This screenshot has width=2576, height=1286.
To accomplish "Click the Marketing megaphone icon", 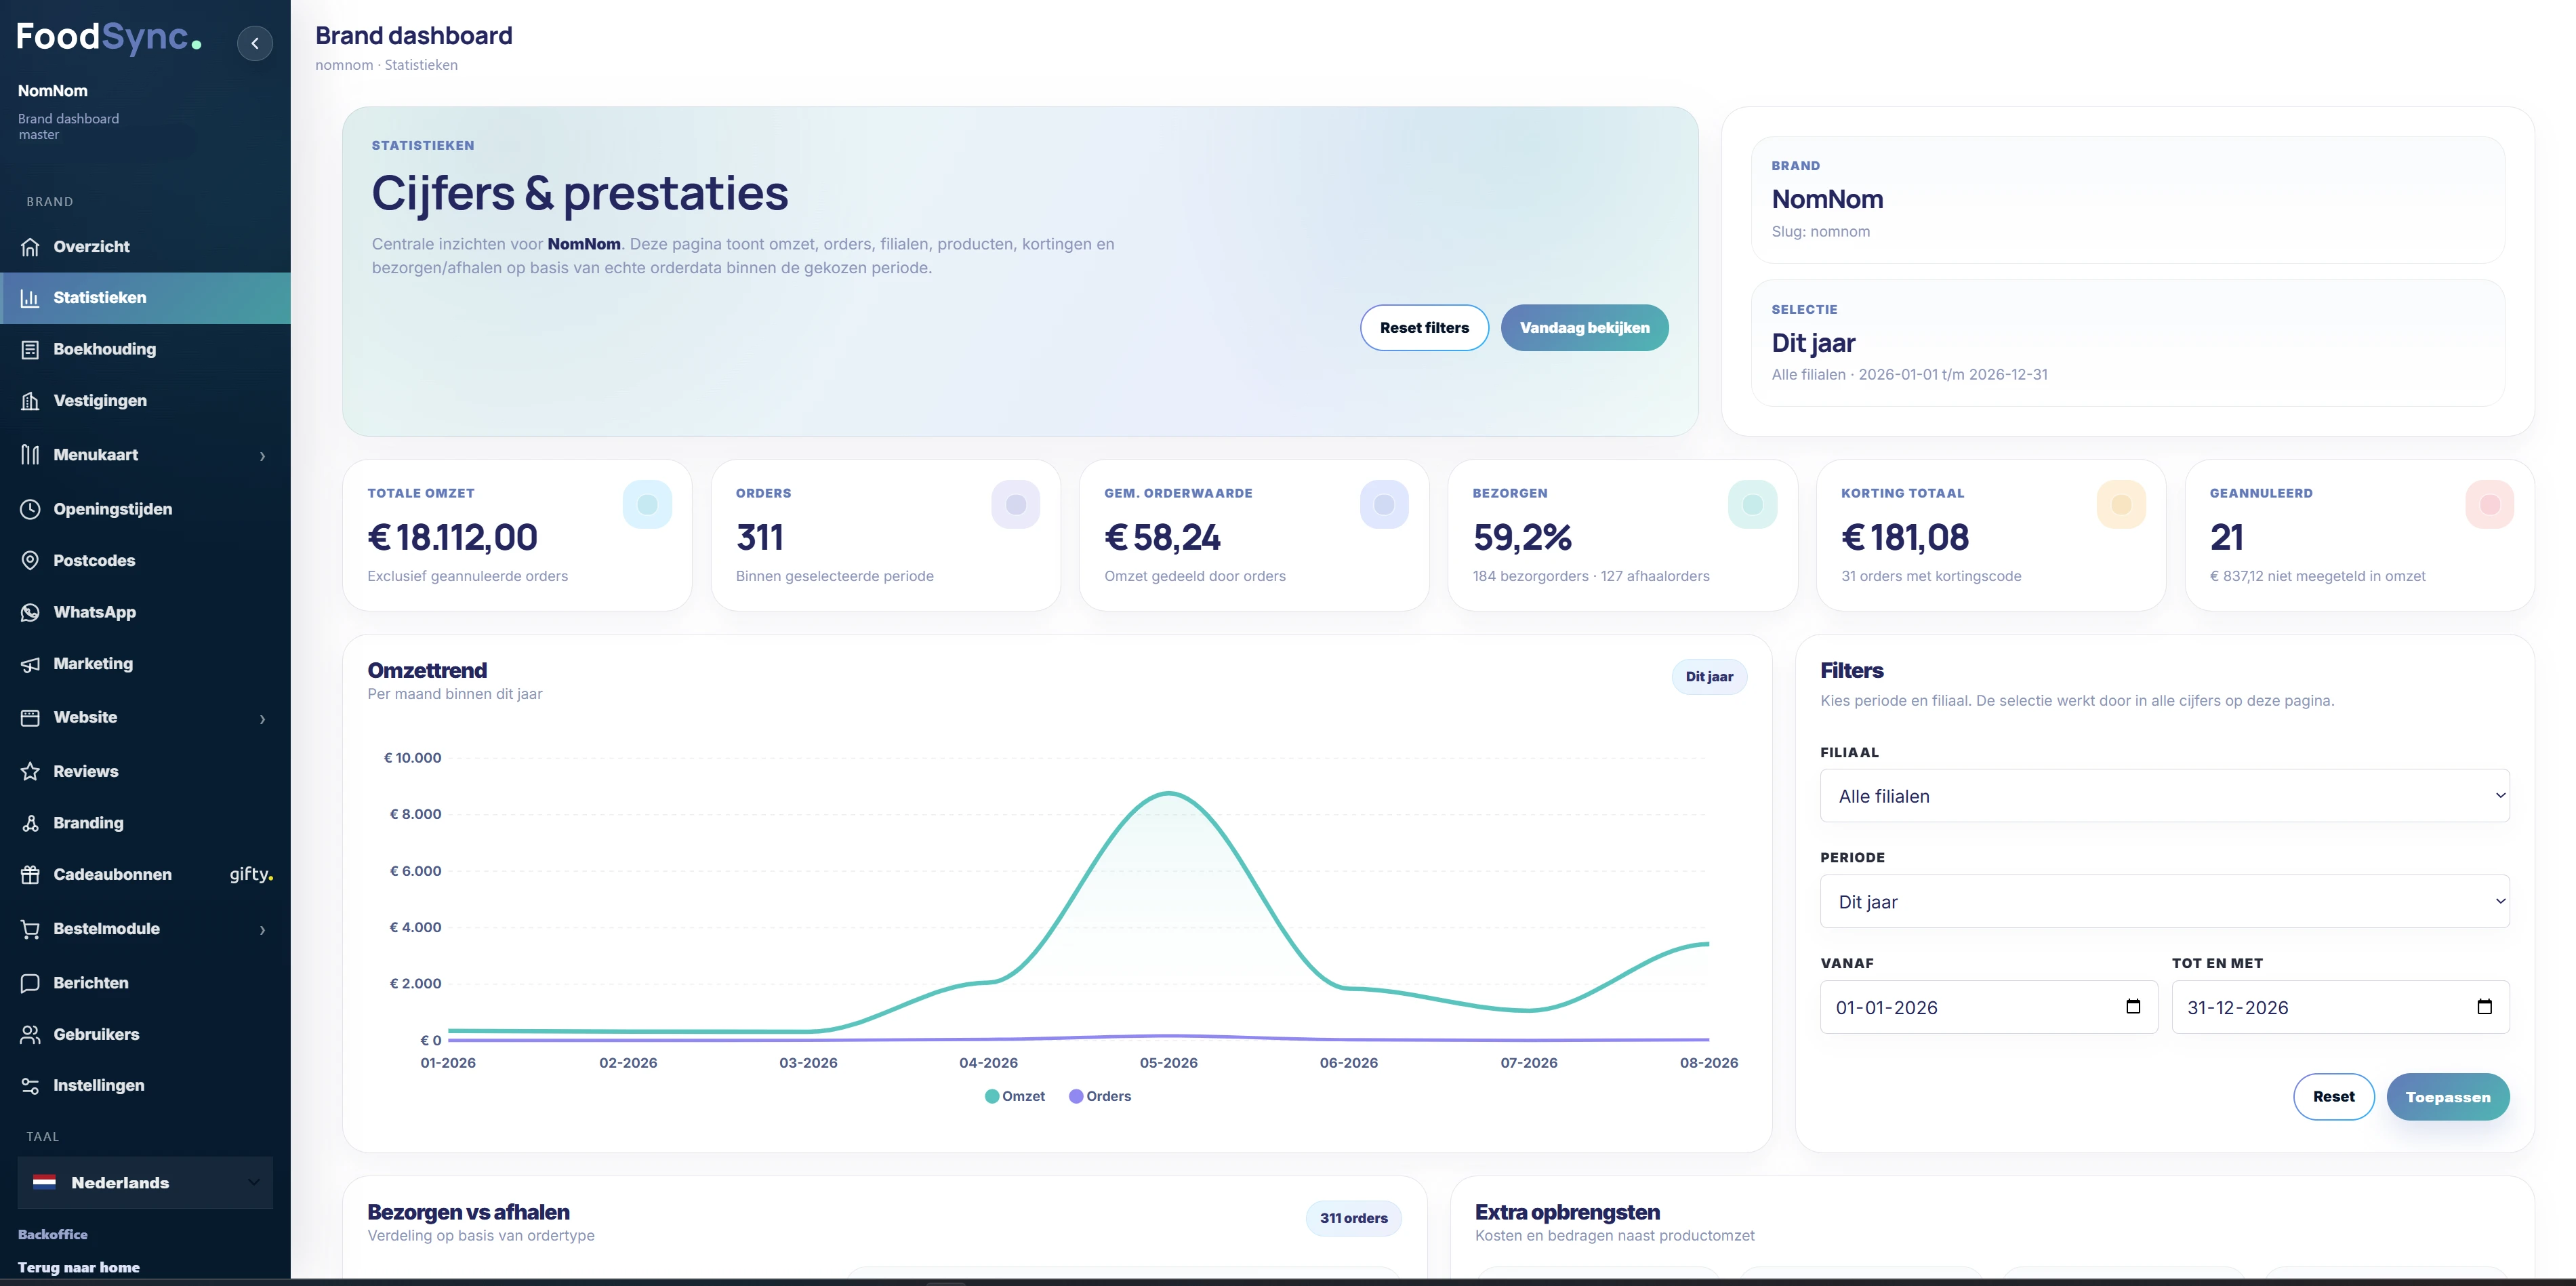I will (x=31, y=664).
